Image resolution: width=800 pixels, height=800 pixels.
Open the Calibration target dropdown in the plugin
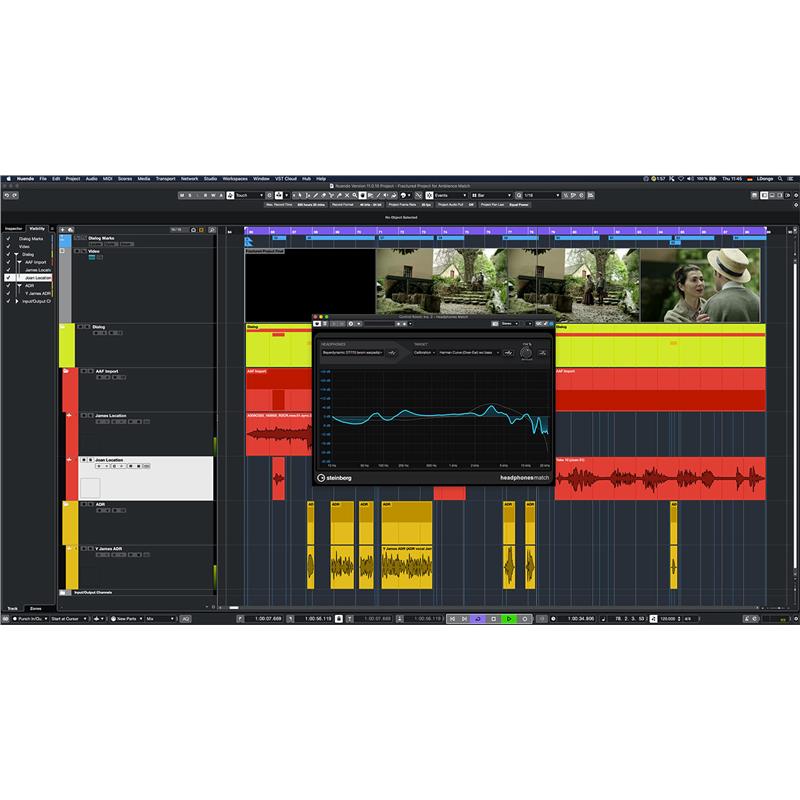(x=424, y=353)
